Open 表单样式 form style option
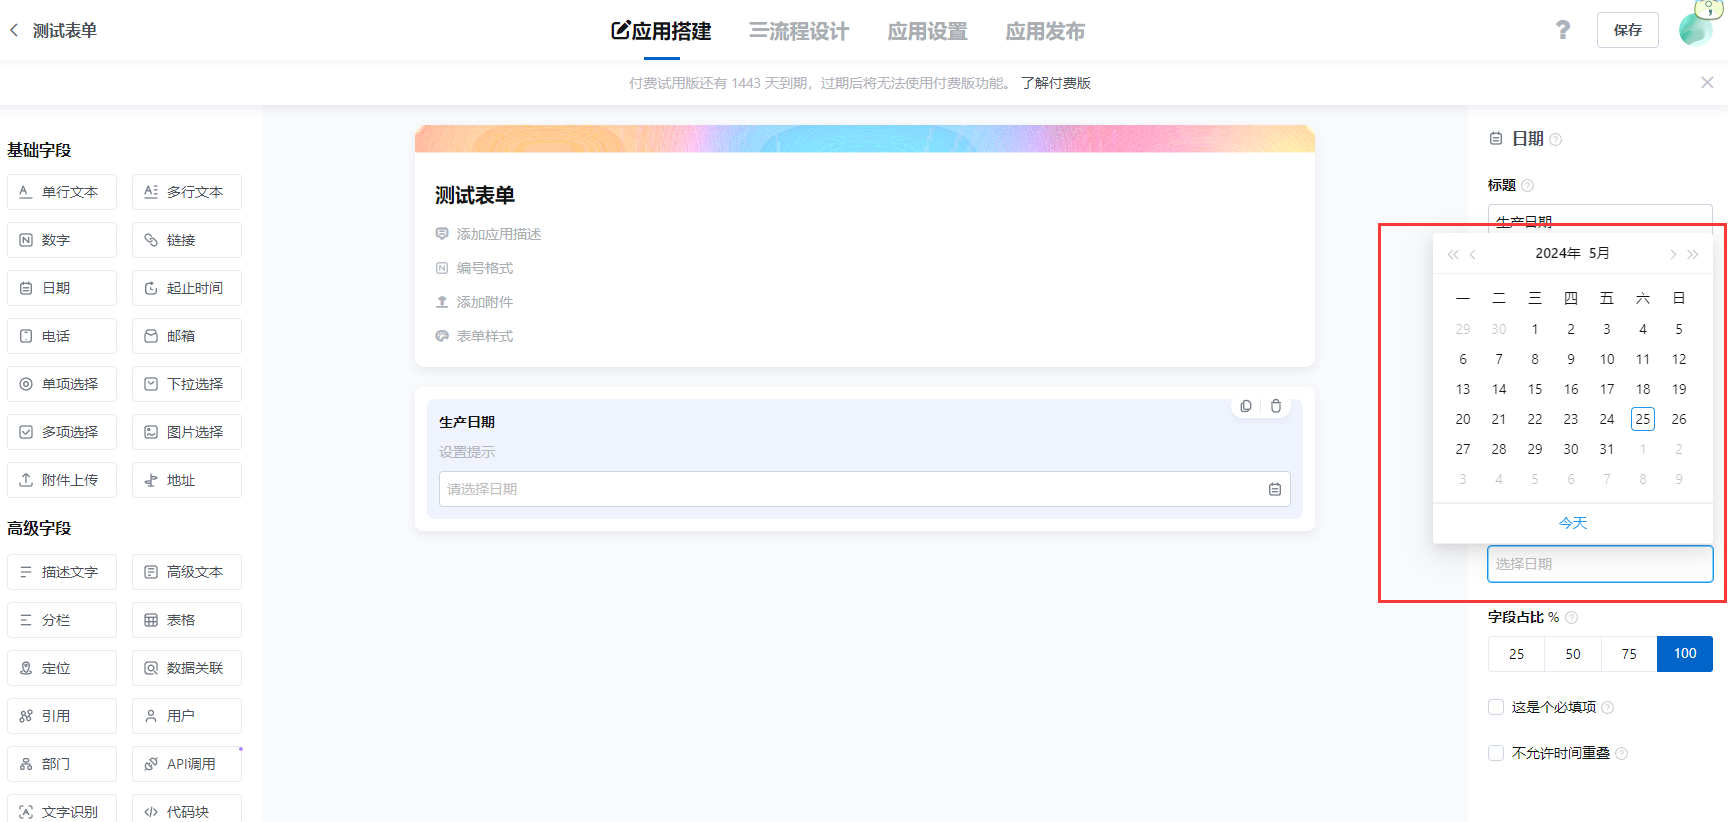Viewport: 1728px width, 822px height. click(485, 336)
